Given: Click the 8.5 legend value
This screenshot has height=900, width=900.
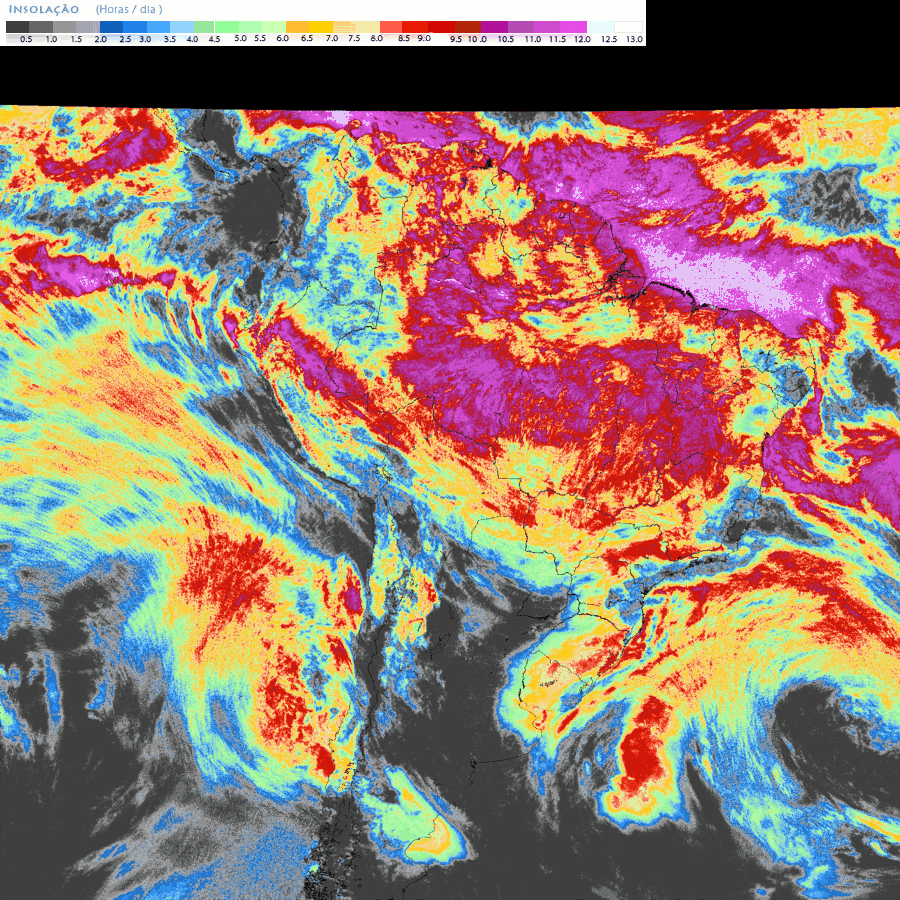Looking at the screenshot, I should 404,38.
